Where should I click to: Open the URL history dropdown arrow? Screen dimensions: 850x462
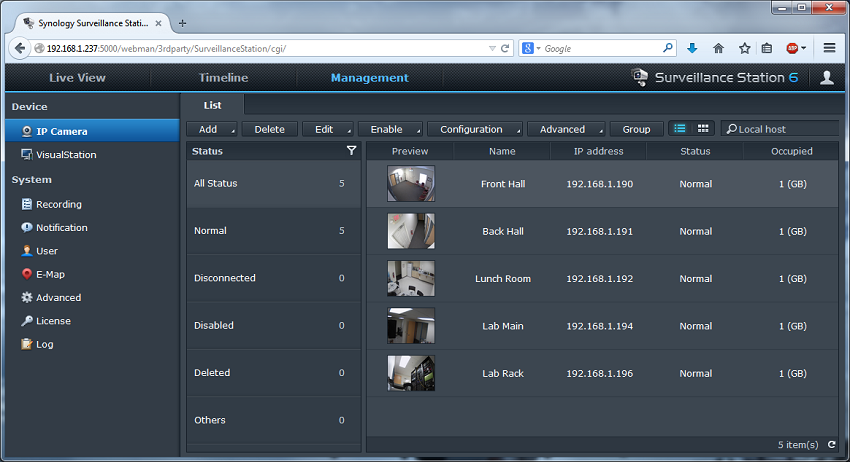pos(492,49)
